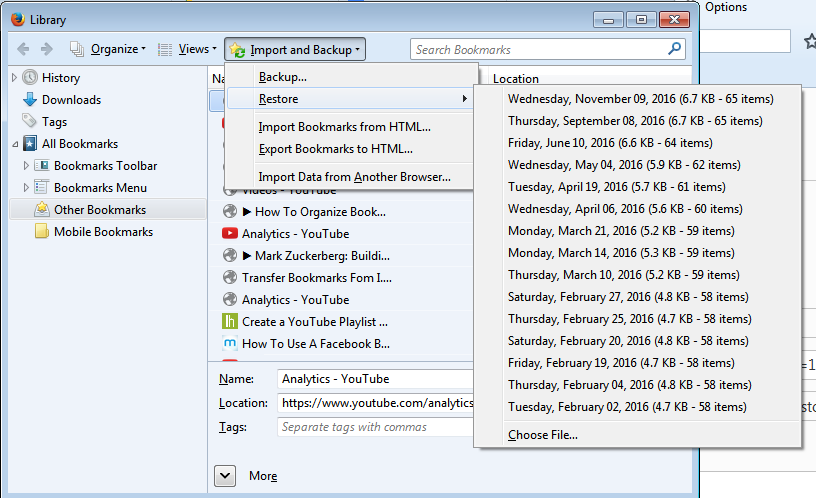816x498 pixels.
Task: Click the blue m icon of Facebook bookmark
Action: [x=230, y=343]
